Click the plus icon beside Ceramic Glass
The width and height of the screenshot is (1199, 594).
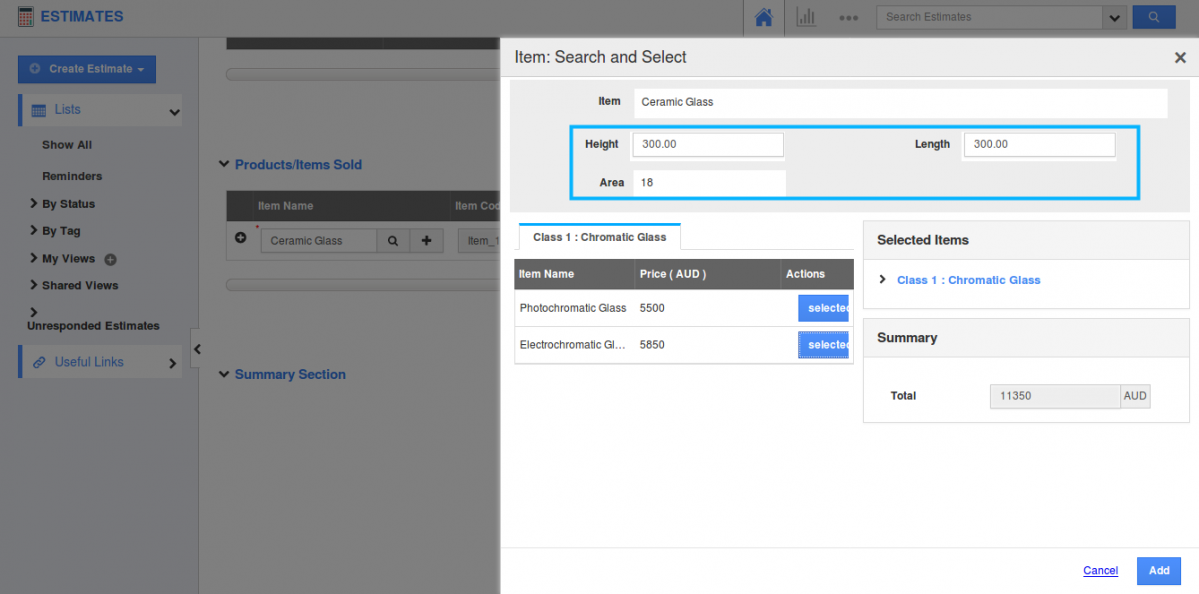coord(426,241)
